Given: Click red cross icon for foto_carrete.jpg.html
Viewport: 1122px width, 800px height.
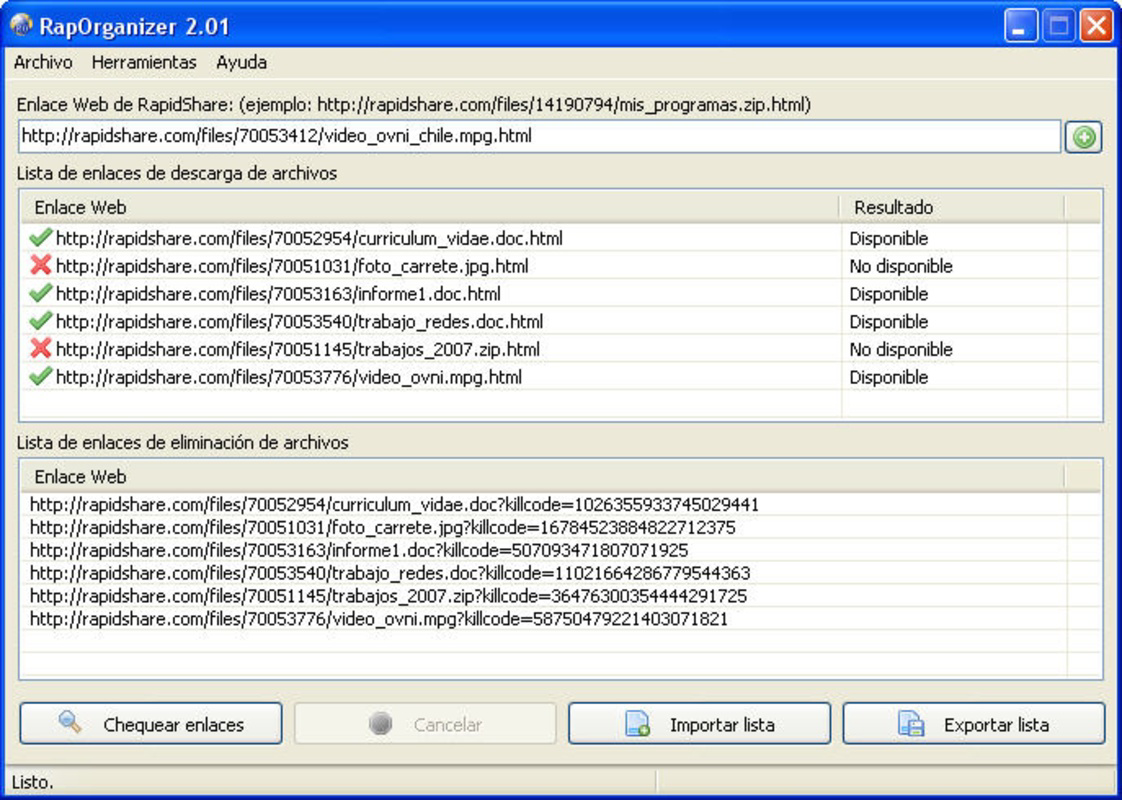Looking at the screenshot, I should [41, 265].
